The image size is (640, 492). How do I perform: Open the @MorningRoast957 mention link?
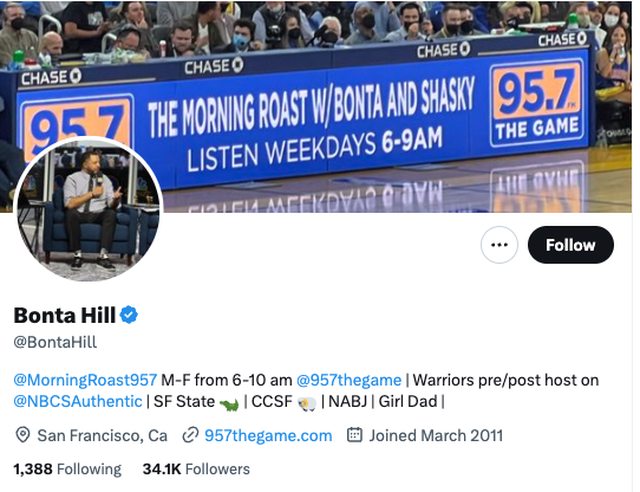tap(85, 380)
